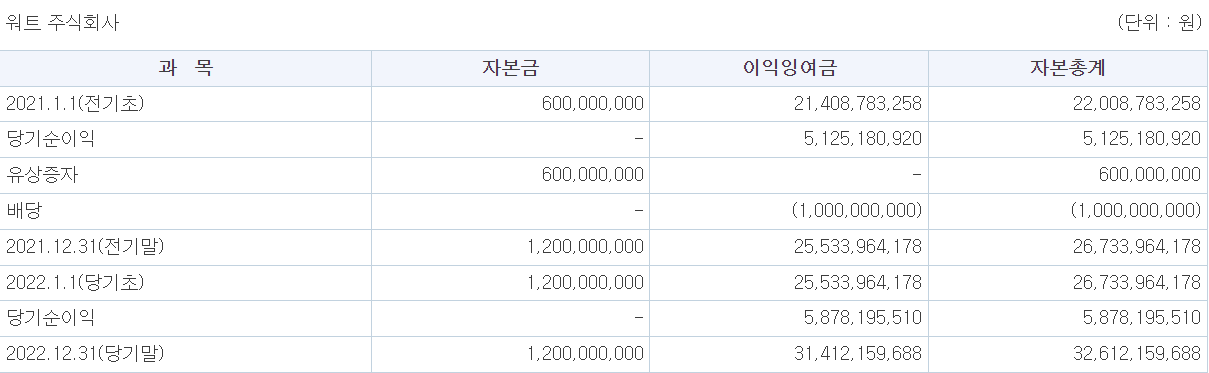Select the 자본금 column header

[x=510, y=68]
